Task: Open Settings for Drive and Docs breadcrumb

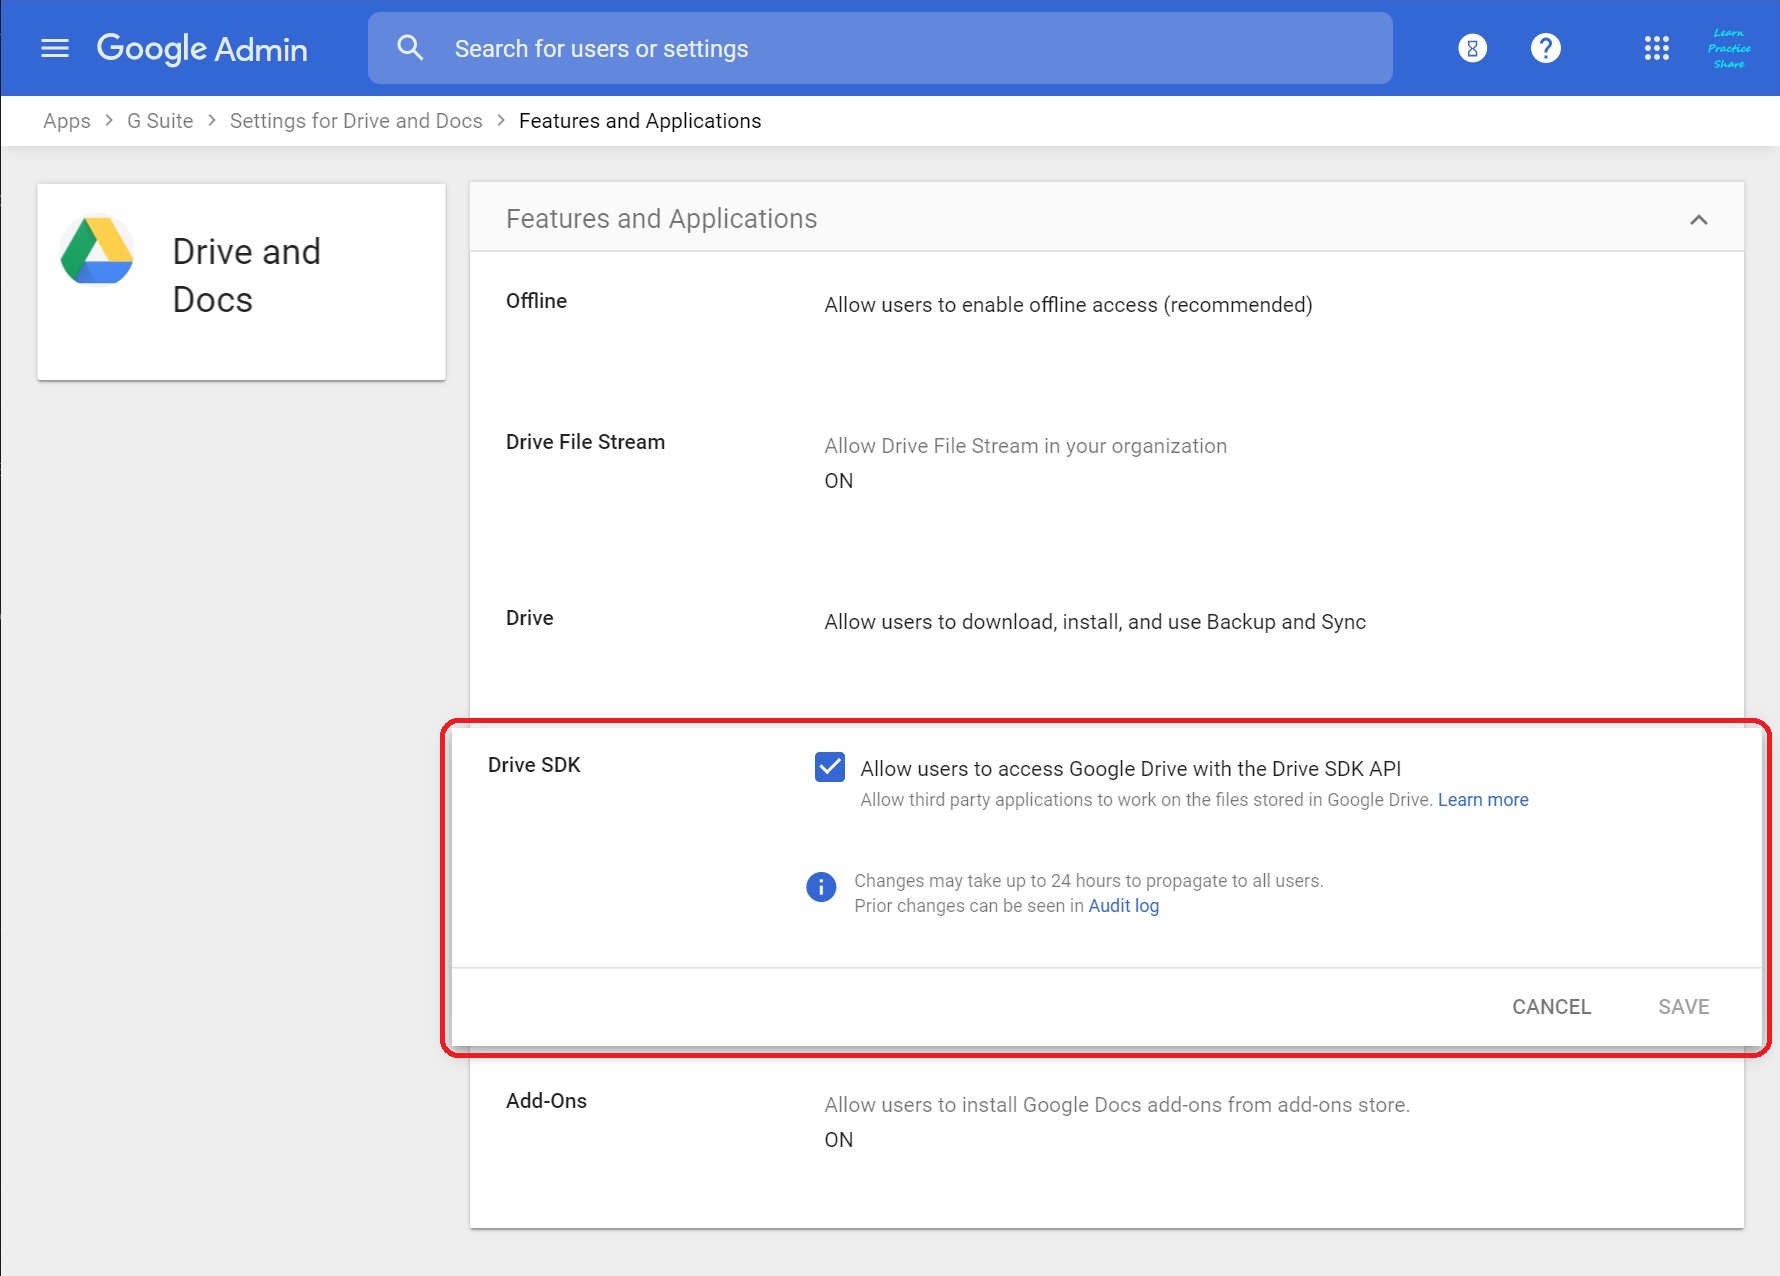Action: (356, 121)
